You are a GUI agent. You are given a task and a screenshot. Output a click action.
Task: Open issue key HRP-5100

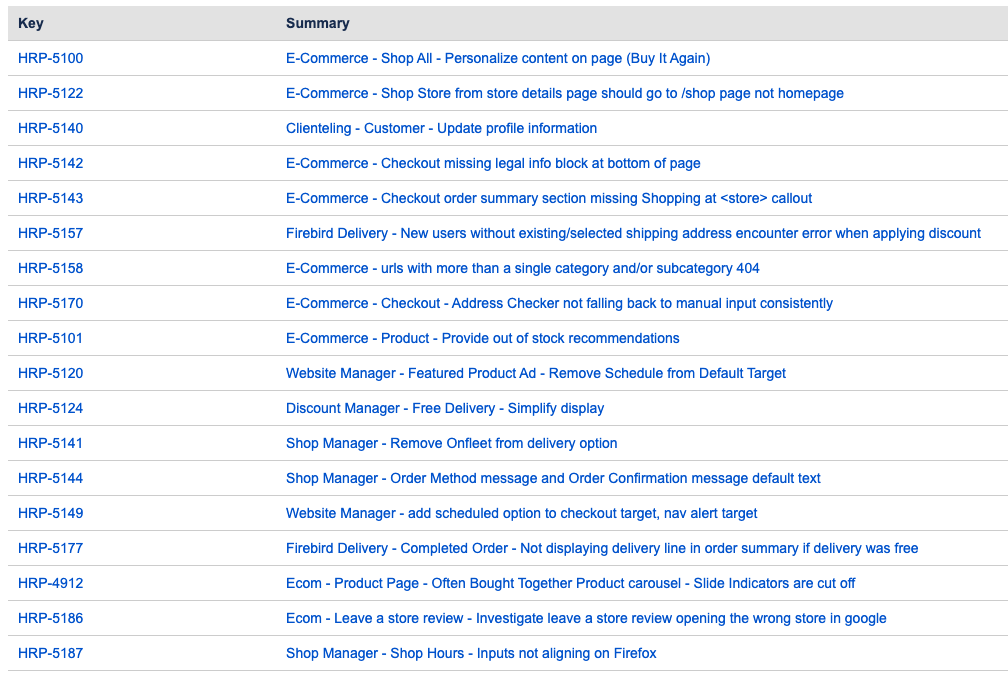50,58
